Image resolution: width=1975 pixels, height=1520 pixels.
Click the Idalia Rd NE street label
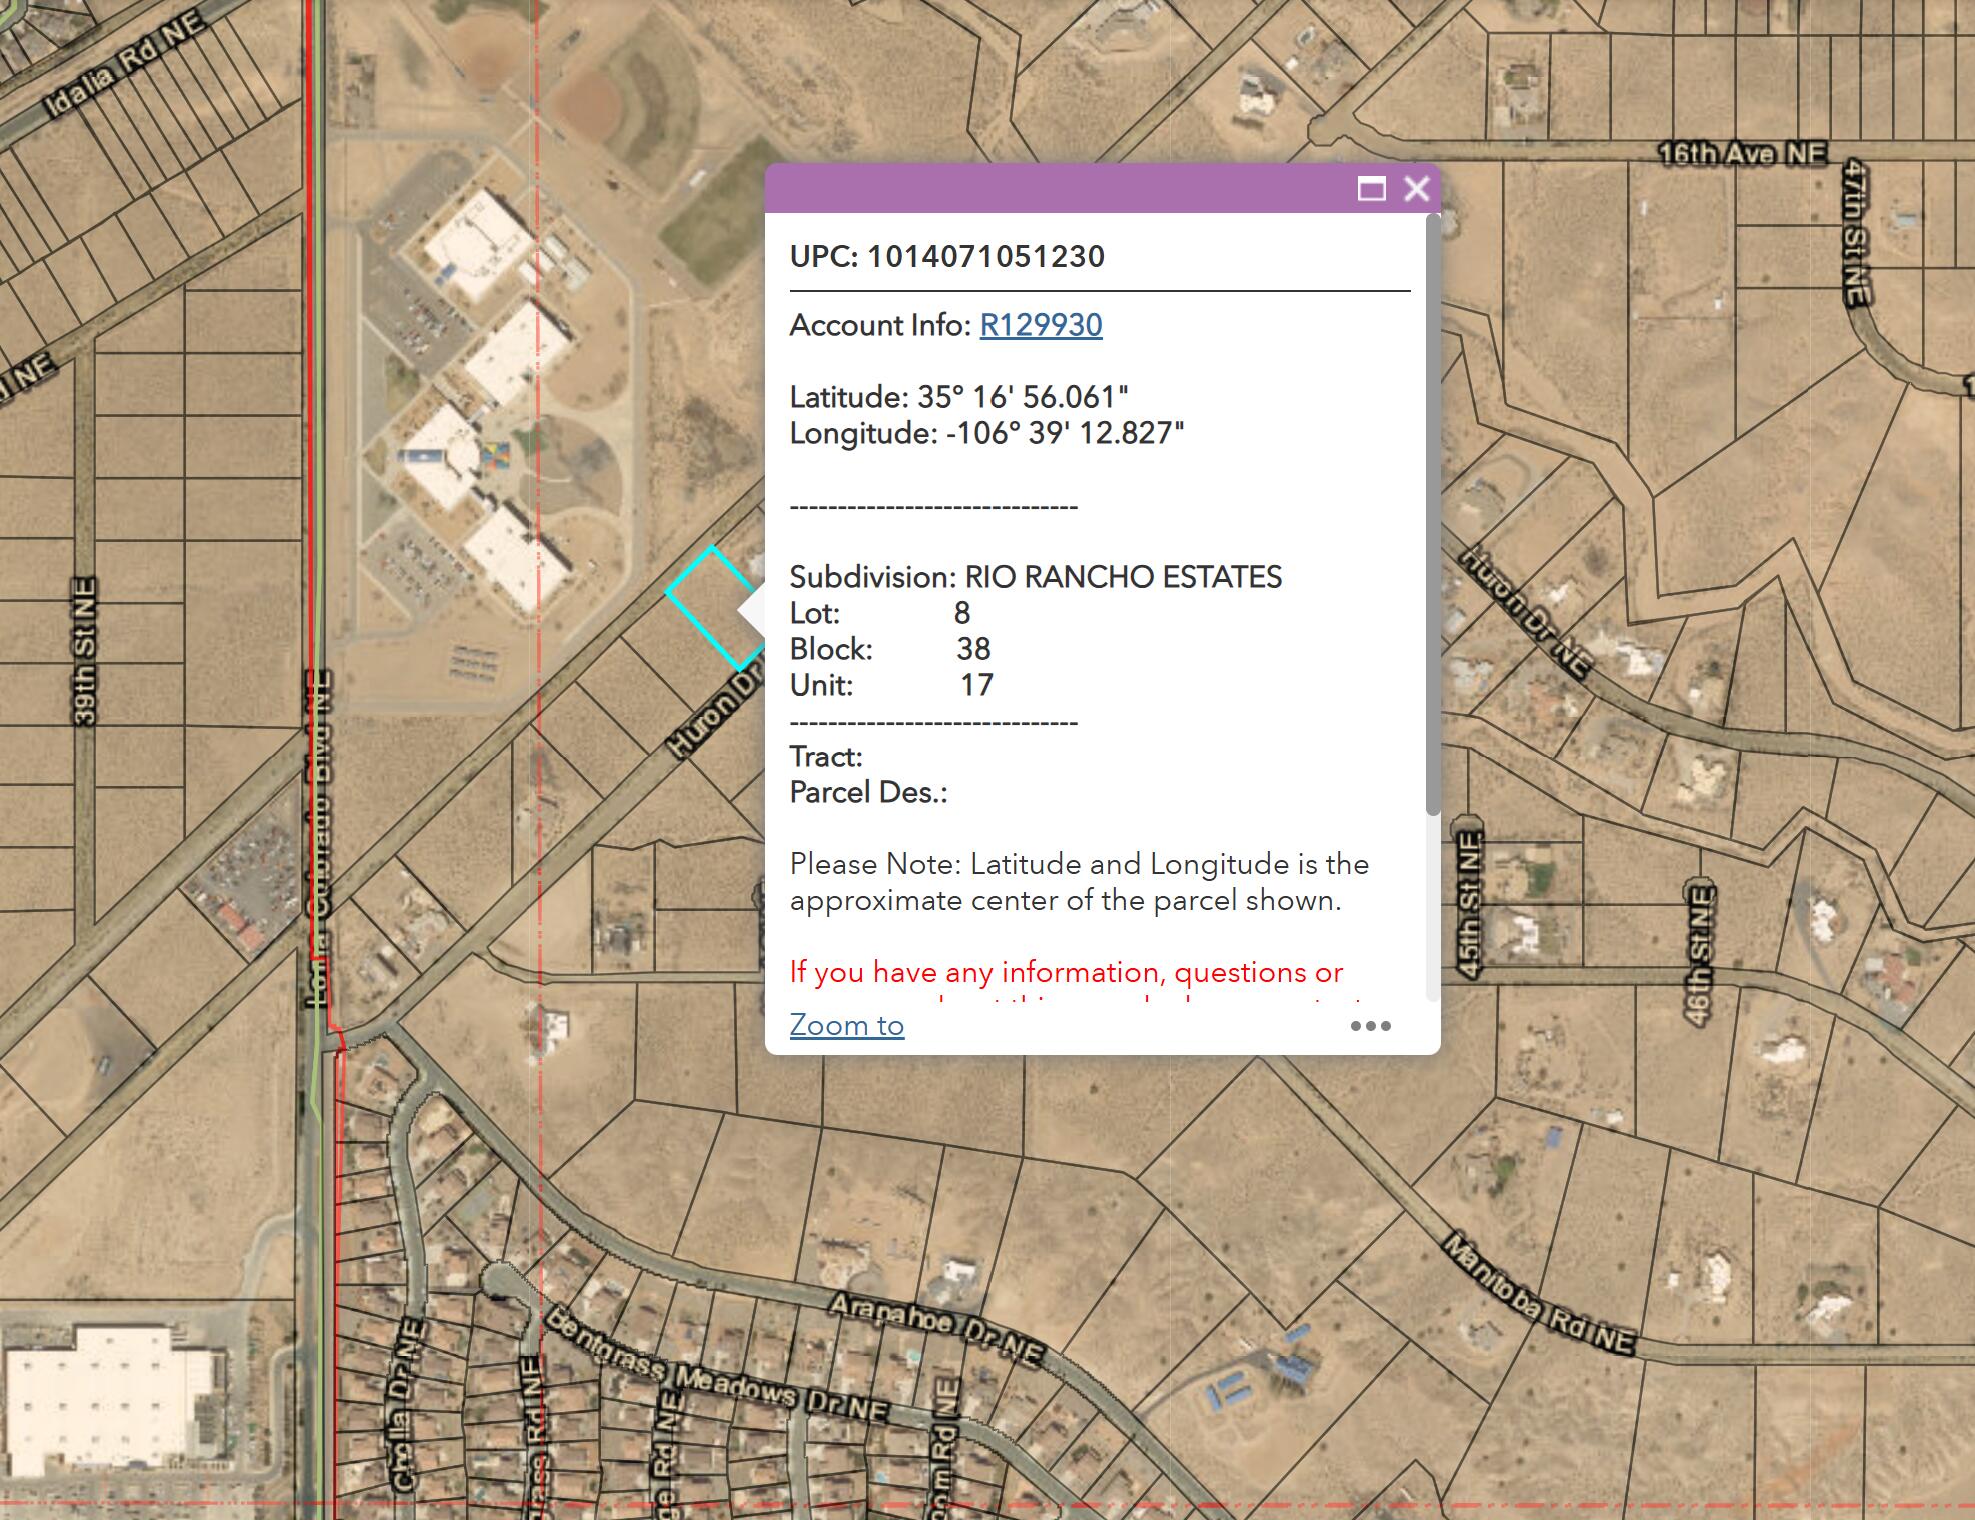[126, 66]
